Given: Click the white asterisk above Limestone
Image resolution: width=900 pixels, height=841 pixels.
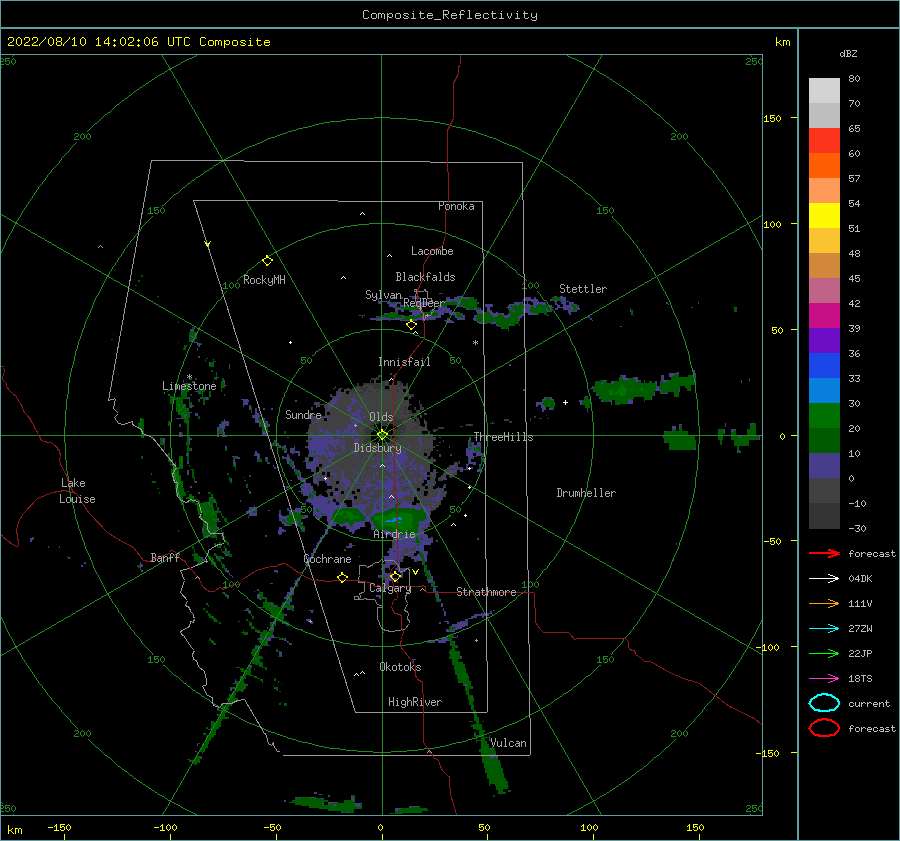Looking at the screenshot, I should [189, 377].
